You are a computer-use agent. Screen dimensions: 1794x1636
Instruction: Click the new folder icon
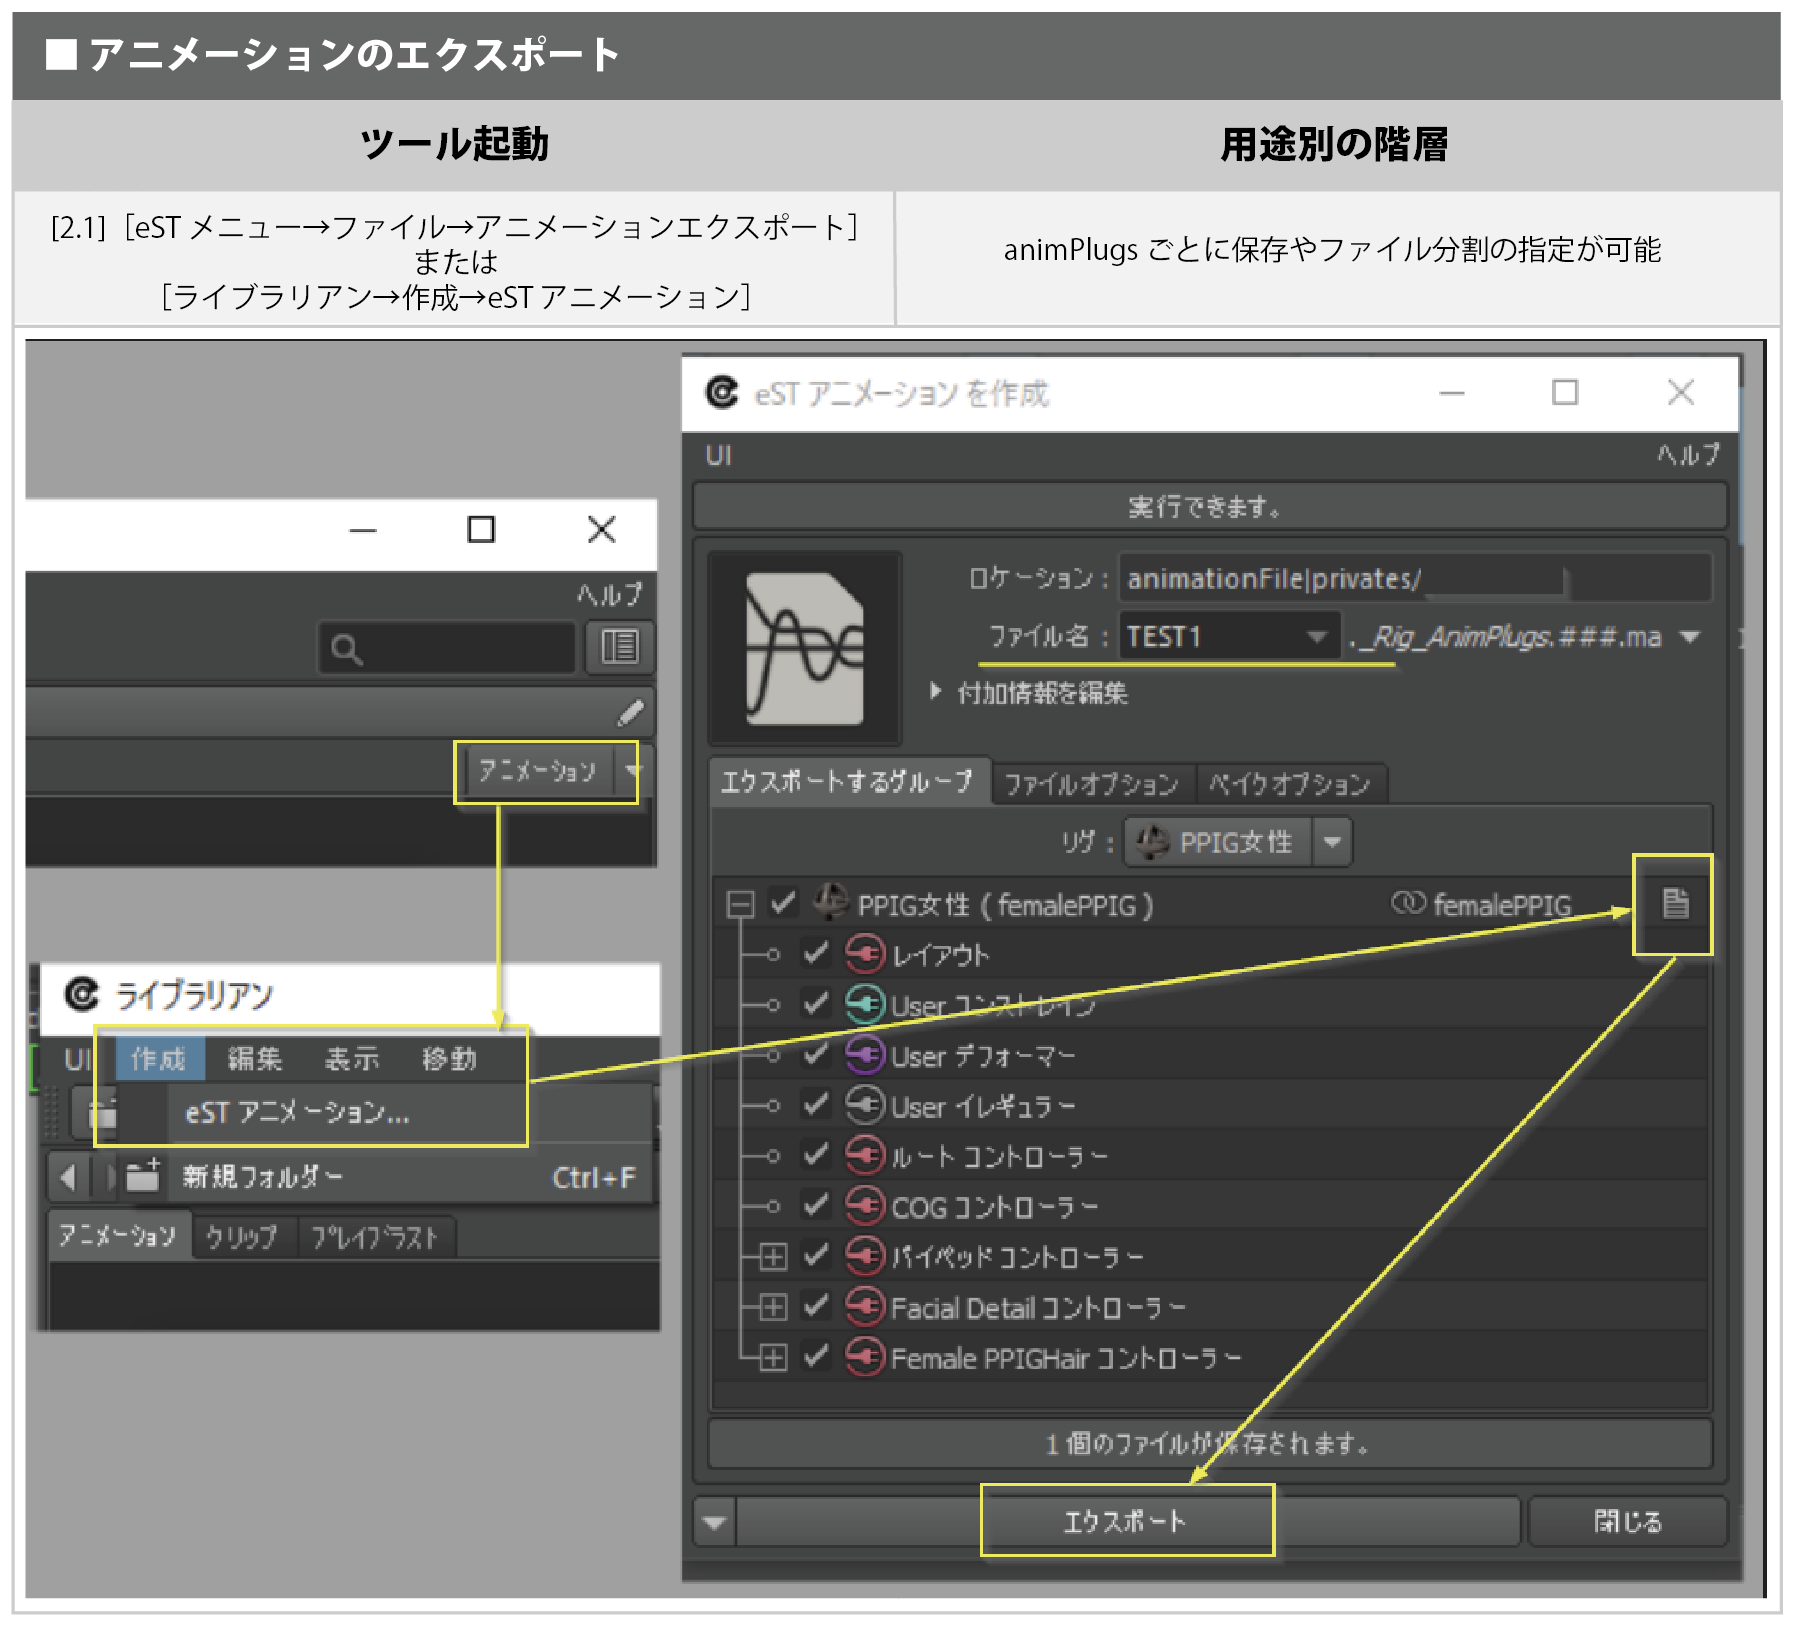click(142, 1176)
